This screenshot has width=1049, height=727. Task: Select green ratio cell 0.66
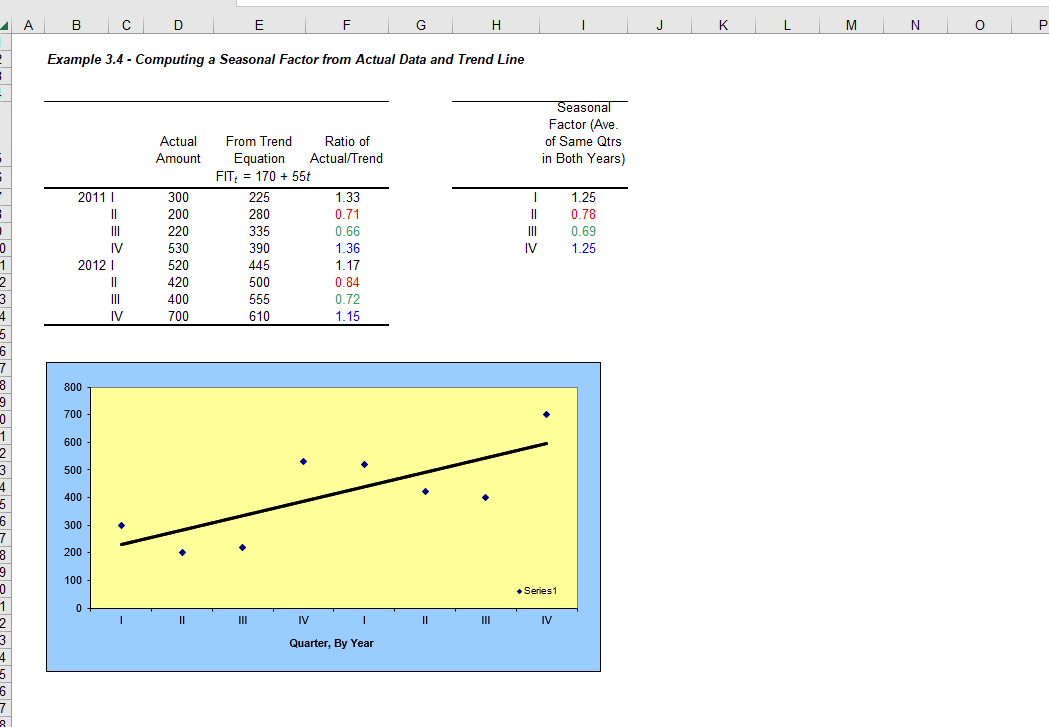[x=347, y=231]
